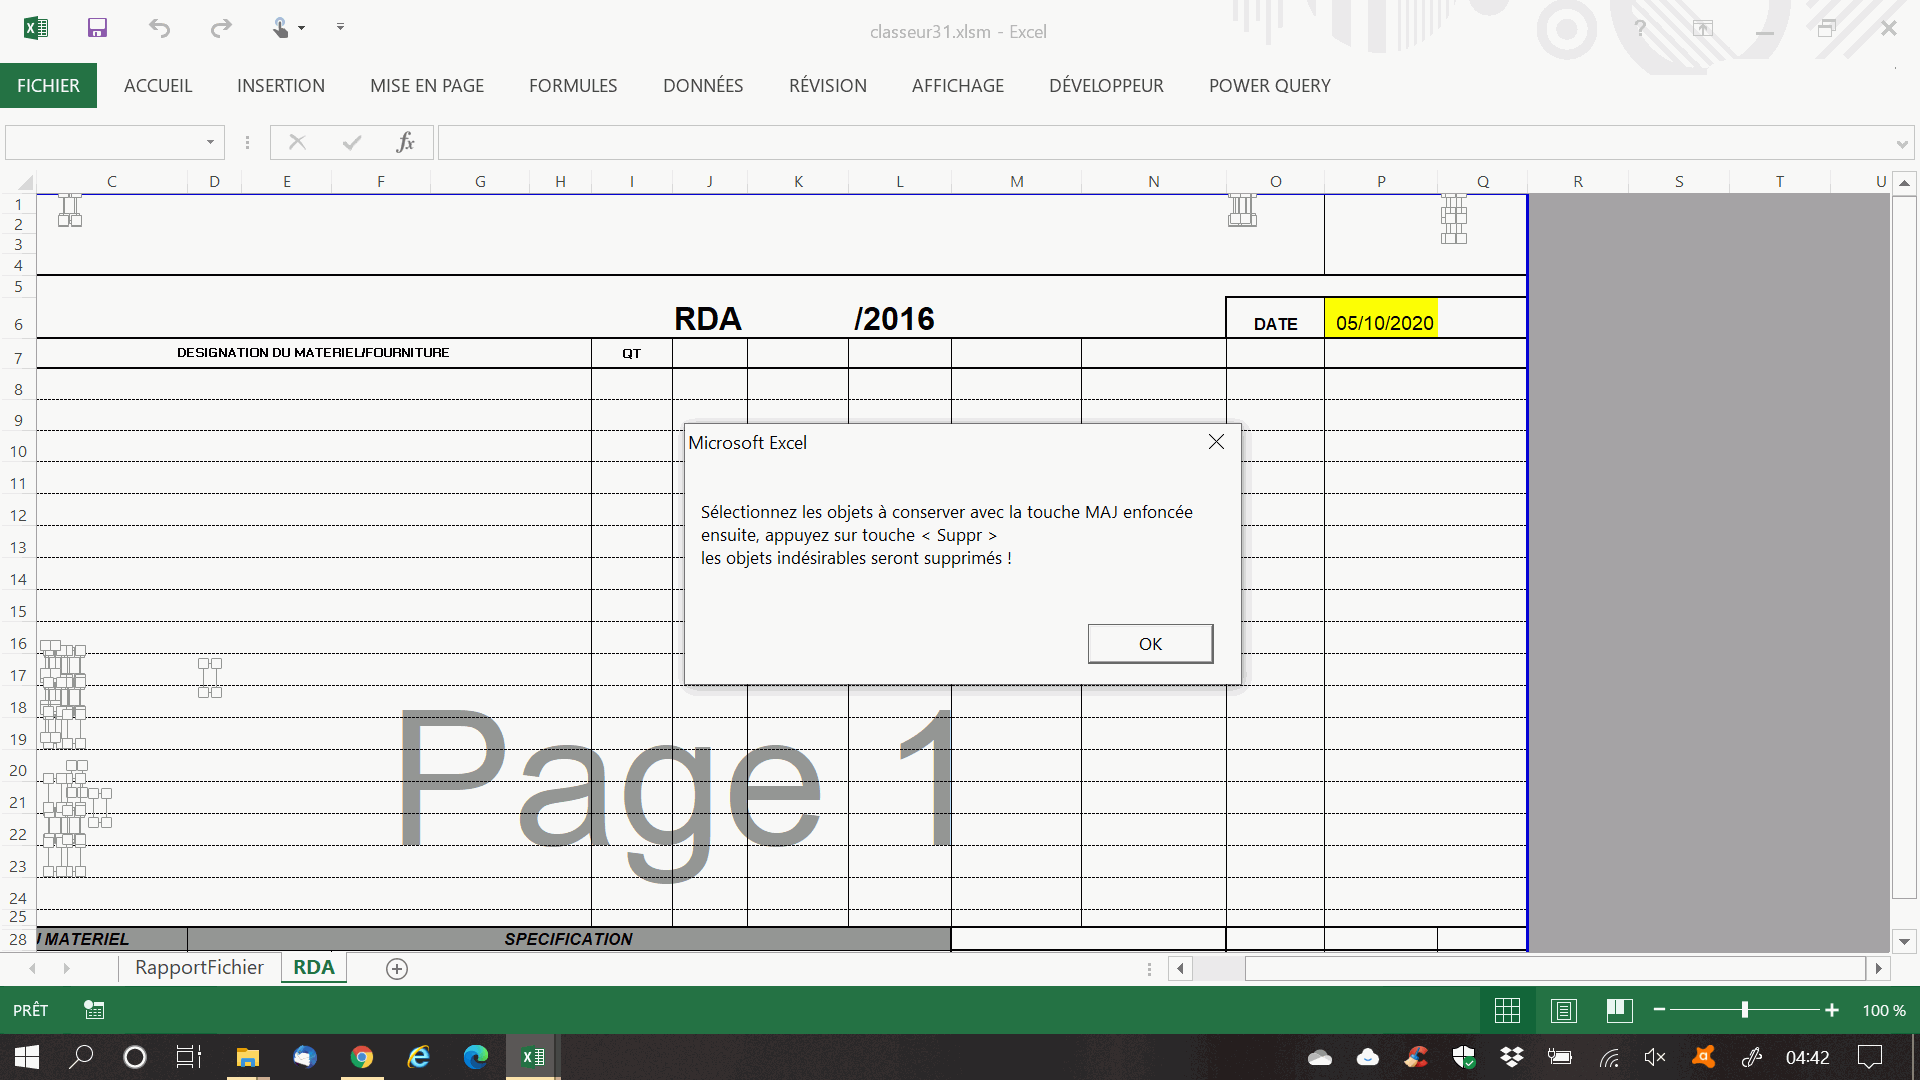The height and width of the screenshot is (1080, 1920).
Task: Close the Microsoft Excel message dialog
Action: [1216, 442]
